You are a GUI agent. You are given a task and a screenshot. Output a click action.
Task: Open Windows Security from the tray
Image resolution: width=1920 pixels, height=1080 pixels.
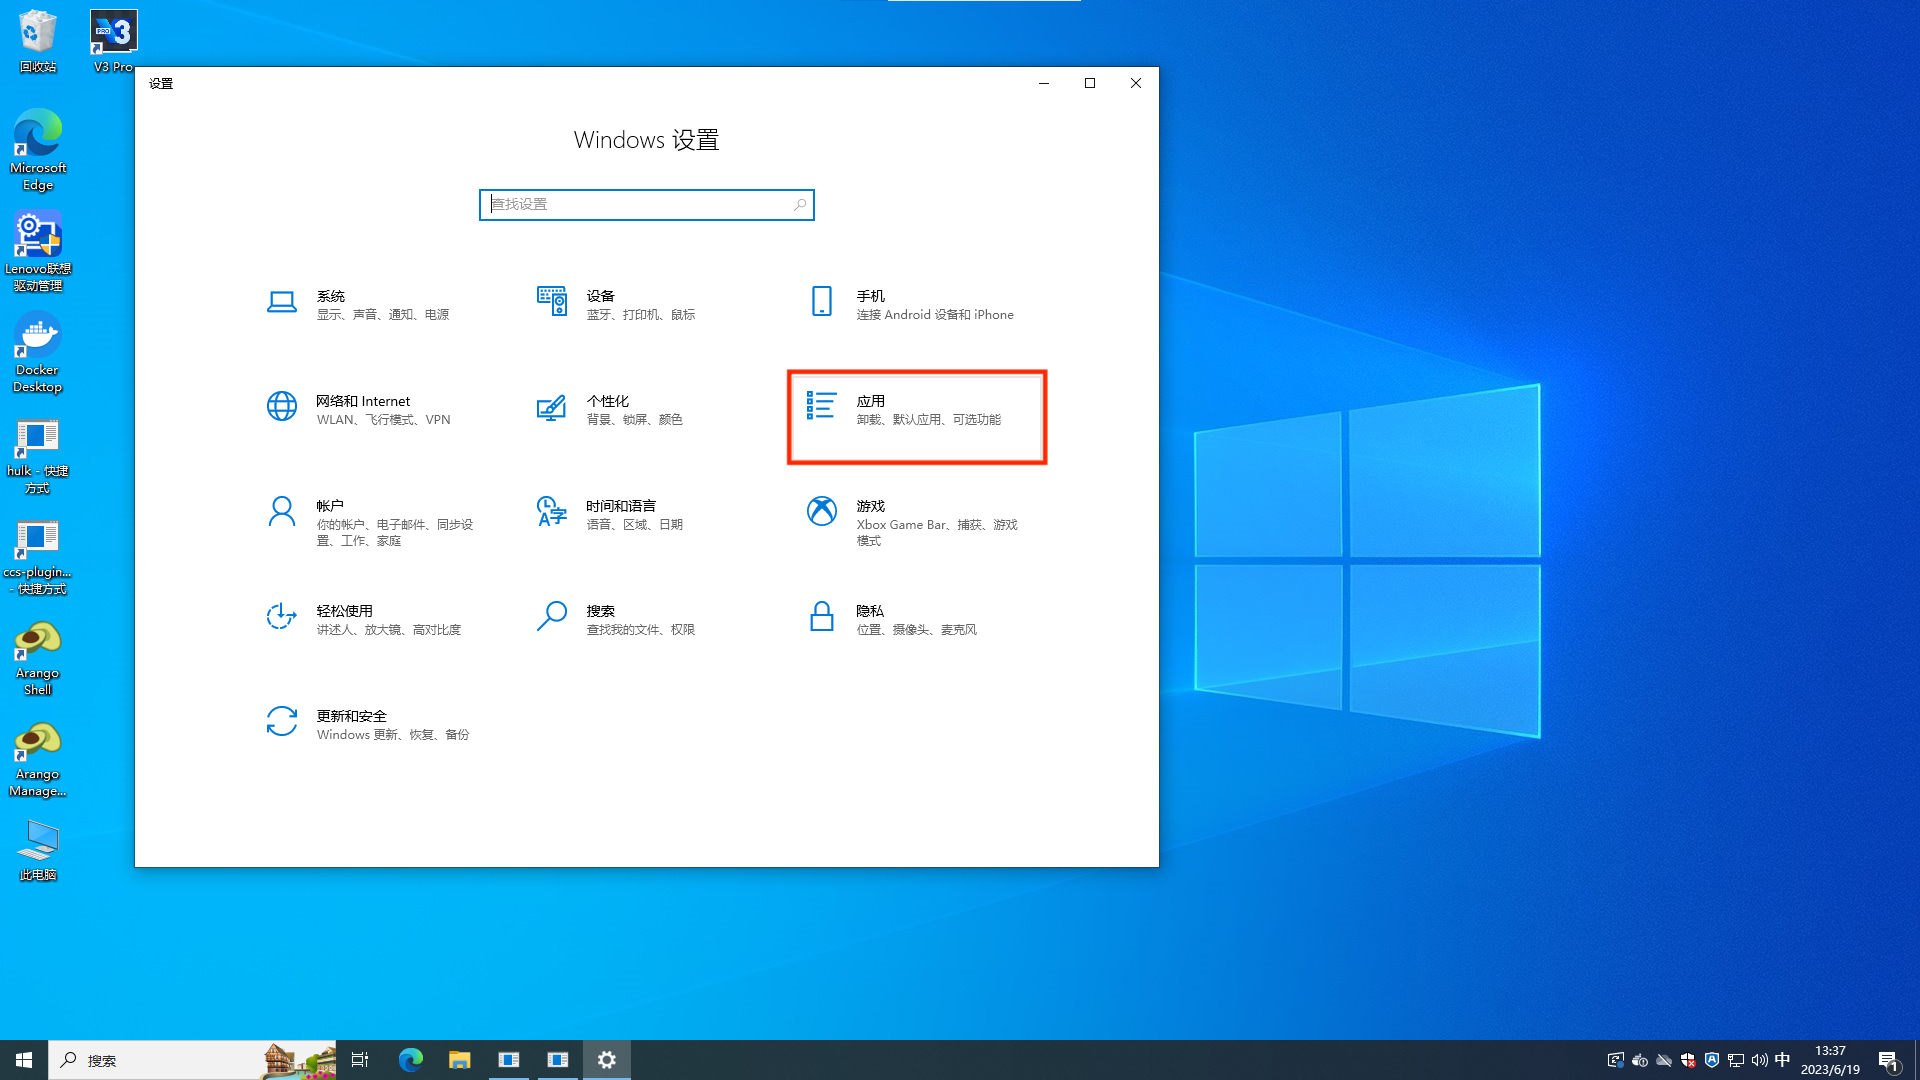(x=1688, y=1060)
